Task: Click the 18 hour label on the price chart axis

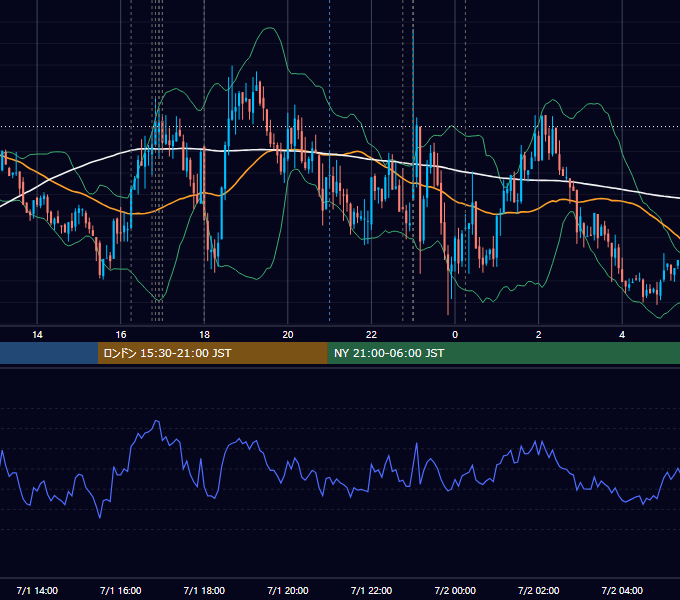Action: tap(204, 335)
